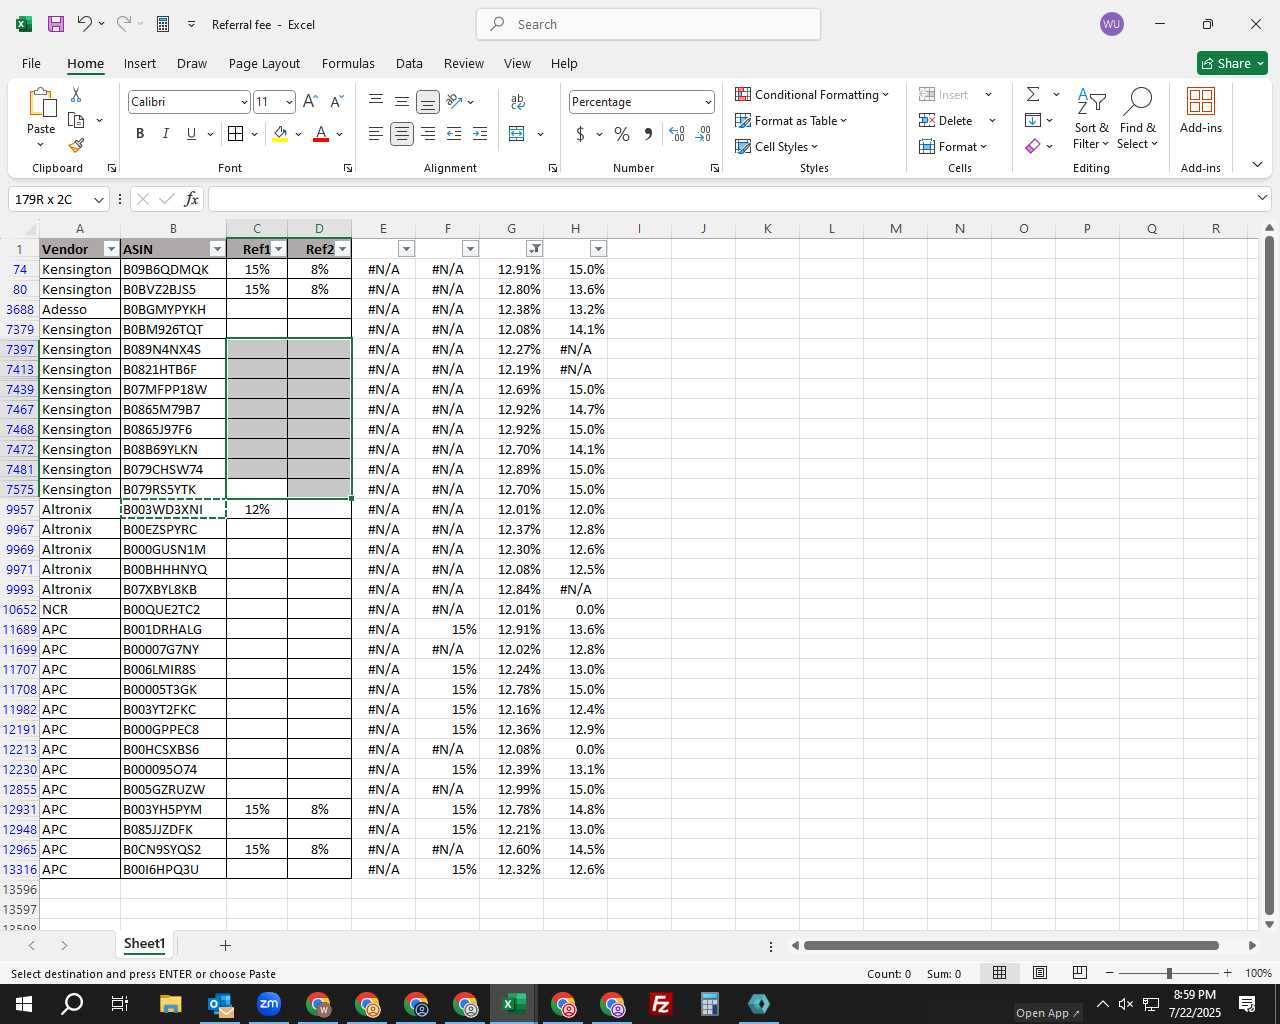
Task: Apply Percent Style icon
Action: pyautogui.click(x=622, y=134)
